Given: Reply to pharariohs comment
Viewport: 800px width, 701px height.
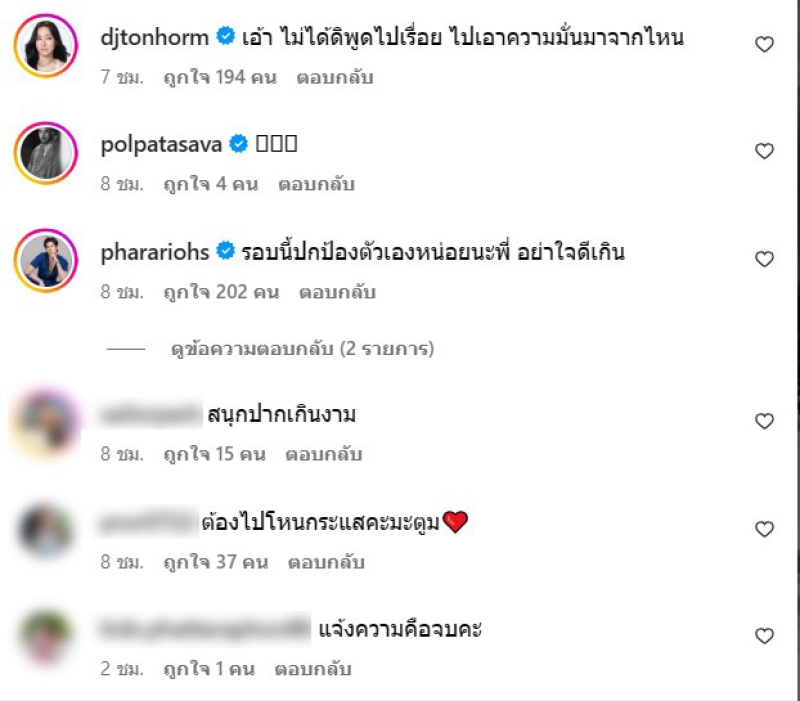Looking at the screenshot, I should (337, 292).
